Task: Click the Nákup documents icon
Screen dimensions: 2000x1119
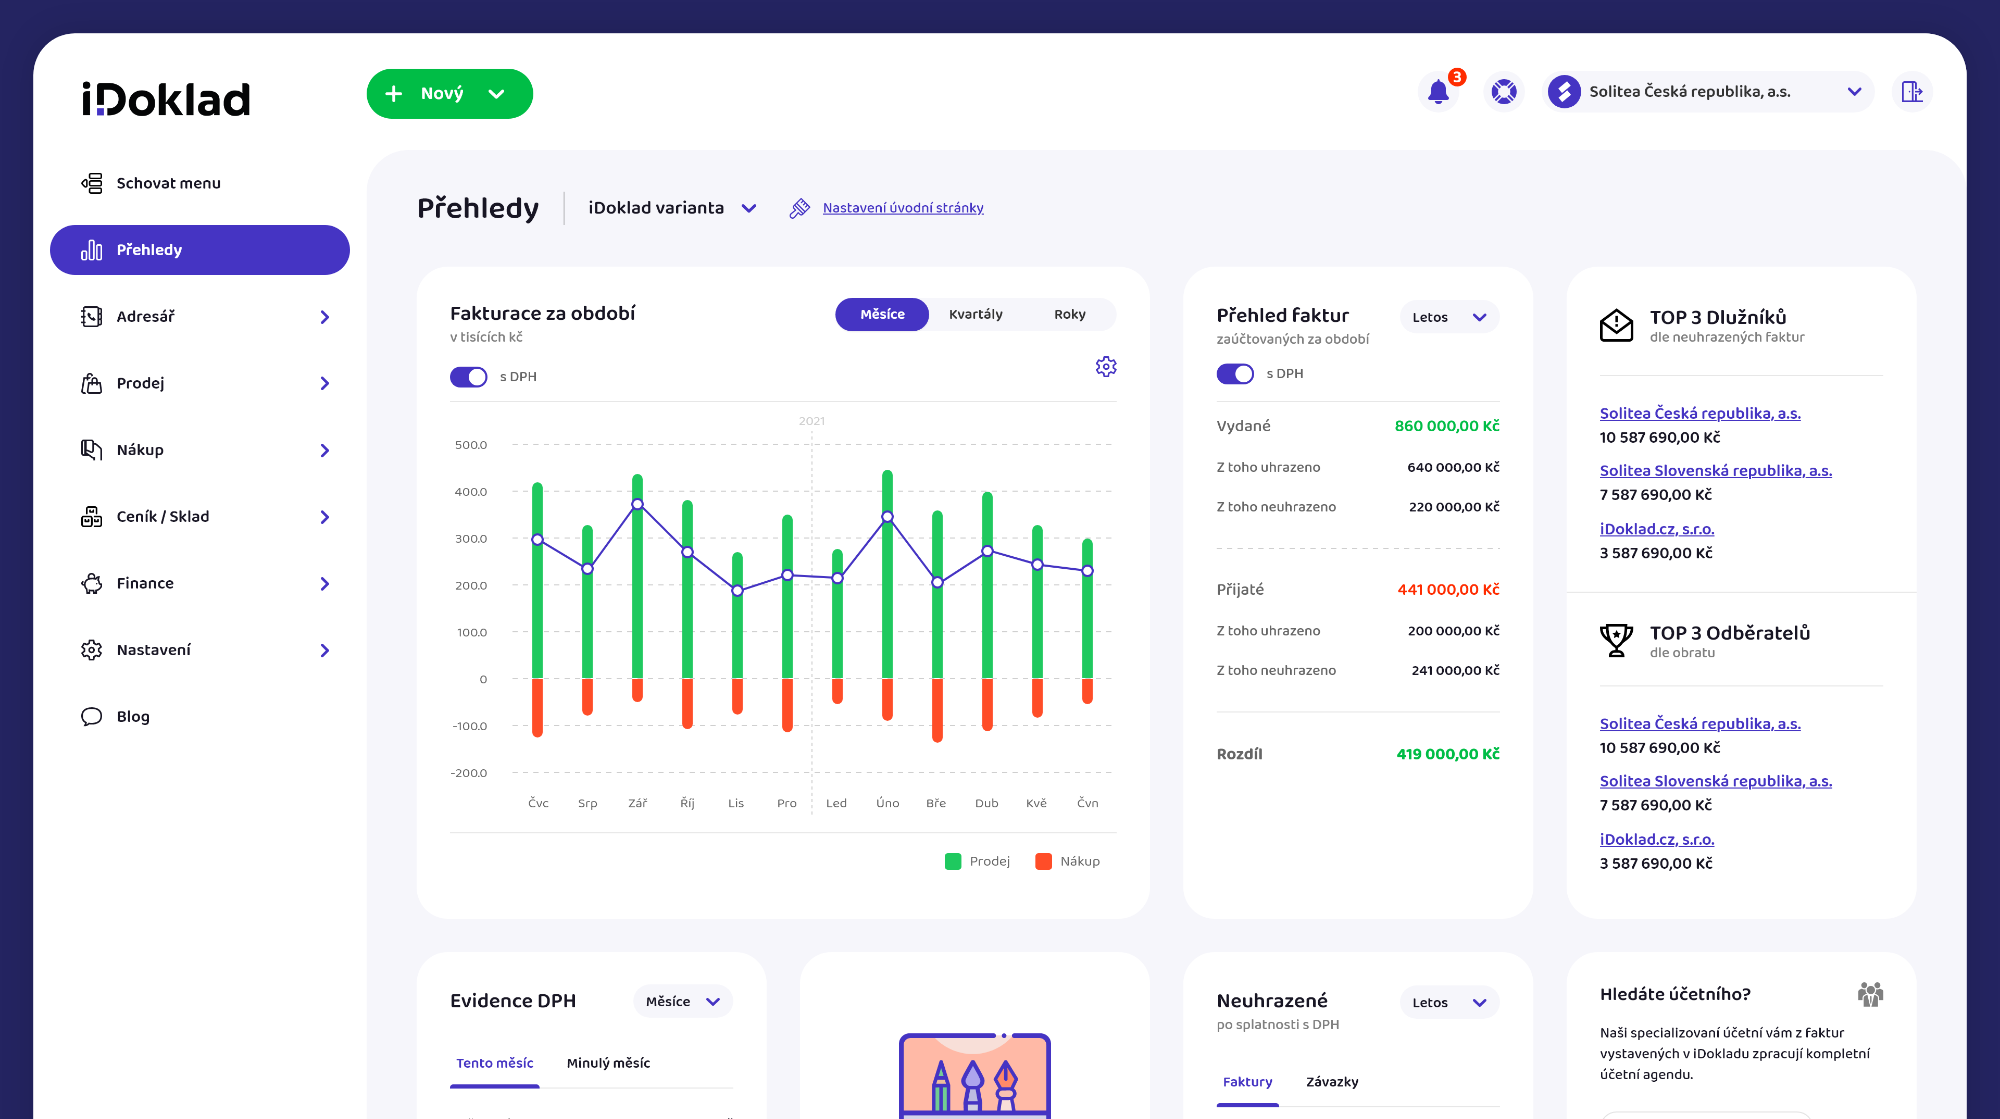Action: pyautogui.click(x=92, y=450)
